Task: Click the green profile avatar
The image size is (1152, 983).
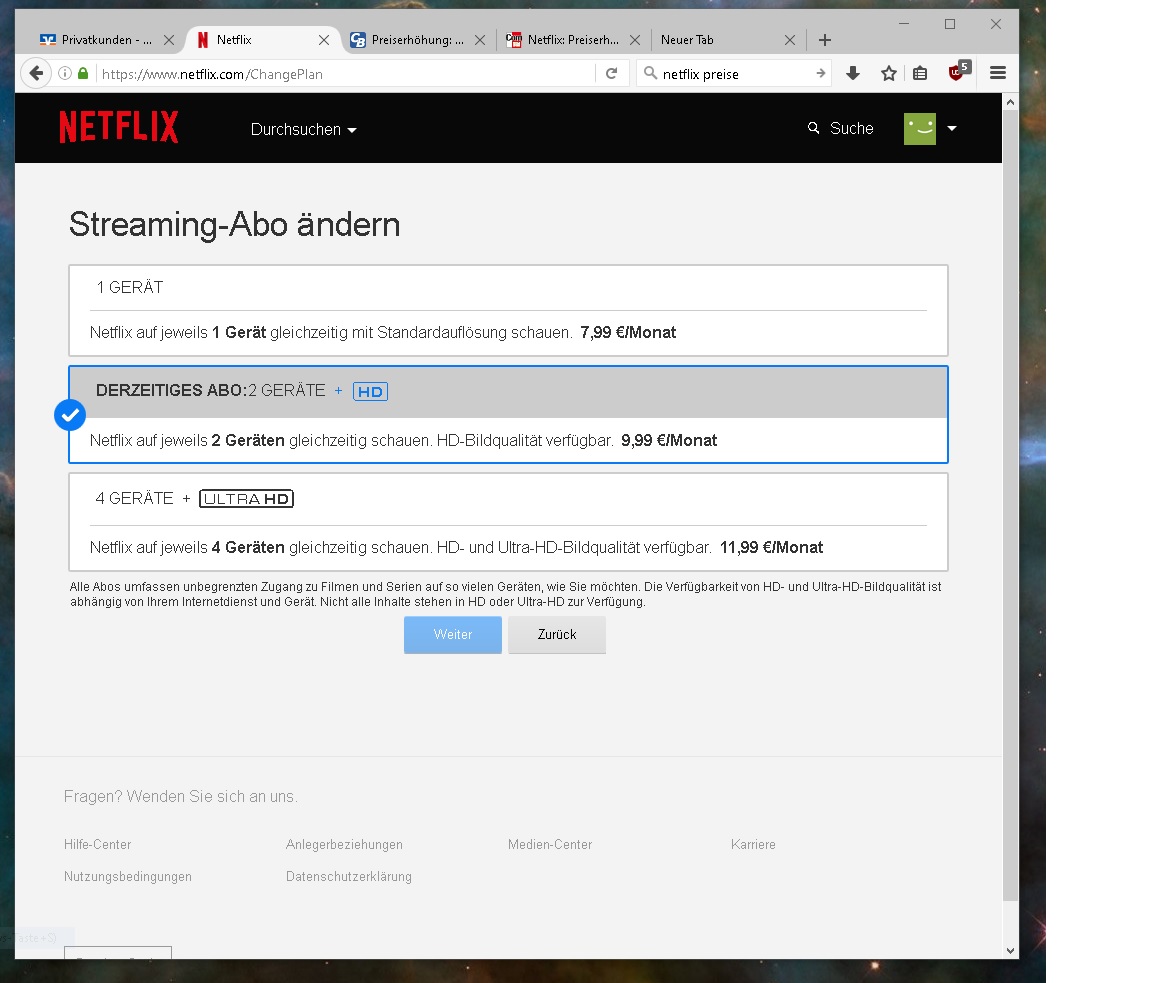Action: (920, 129)
